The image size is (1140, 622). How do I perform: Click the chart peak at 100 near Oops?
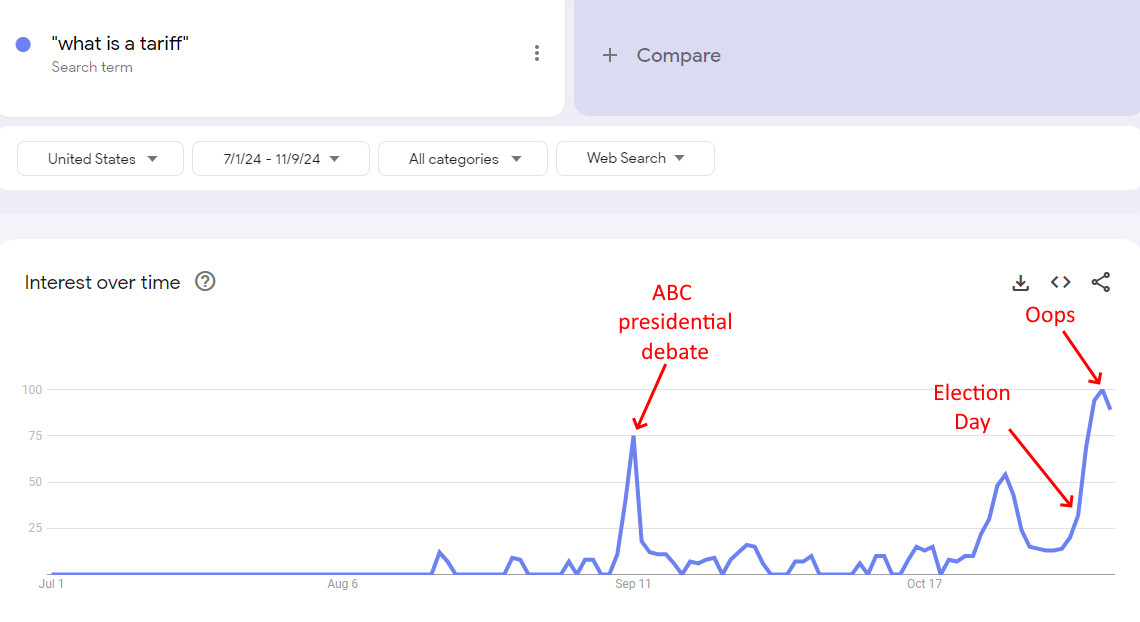(x=1103, y=391)
